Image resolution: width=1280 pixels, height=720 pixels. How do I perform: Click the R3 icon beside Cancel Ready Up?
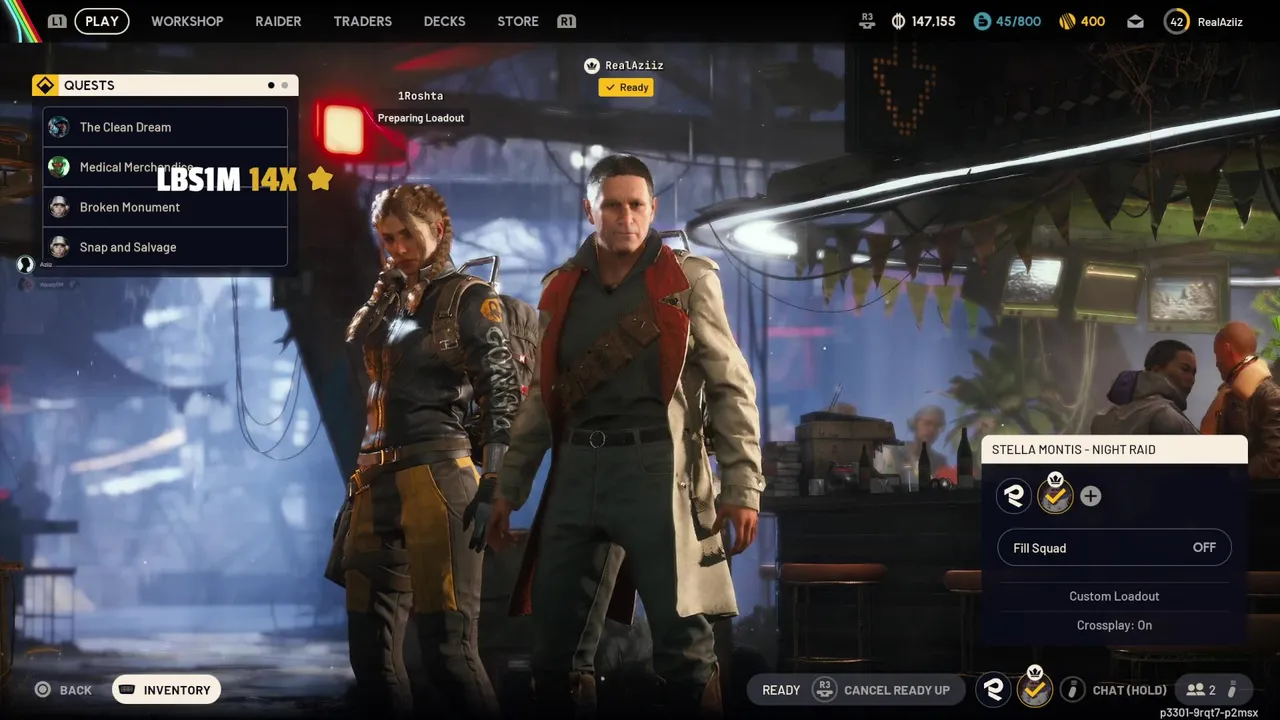[824, 690]
